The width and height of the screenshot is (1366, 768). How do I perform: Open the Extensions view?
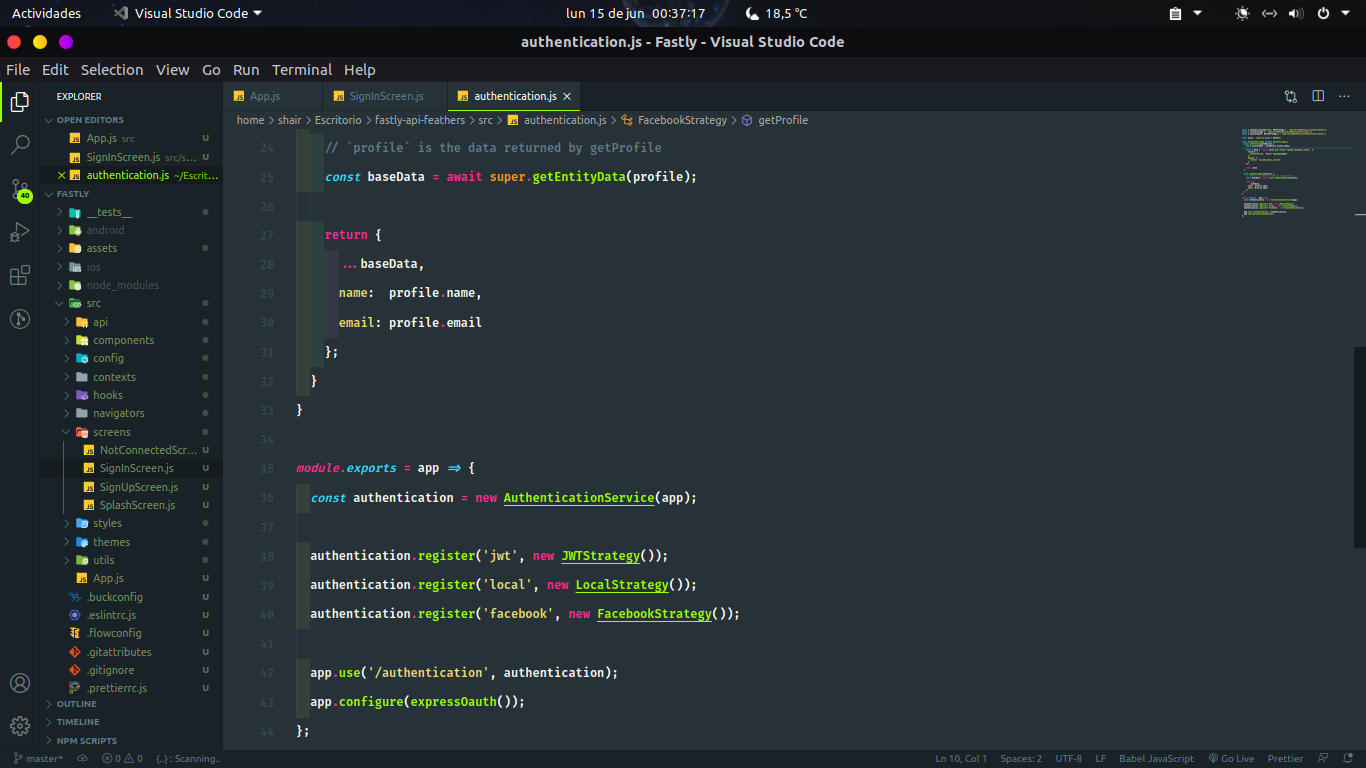click(x=20, y=275)
